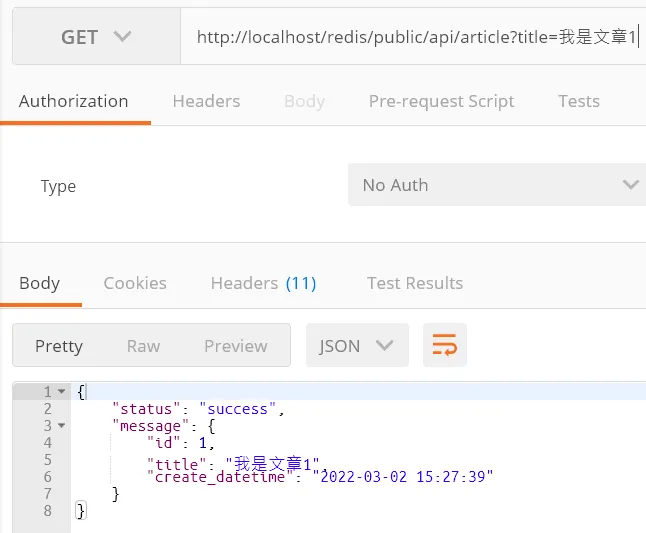Open the GET method dropdown
Viewport: 646px width, 533px height.
[96, 37]
